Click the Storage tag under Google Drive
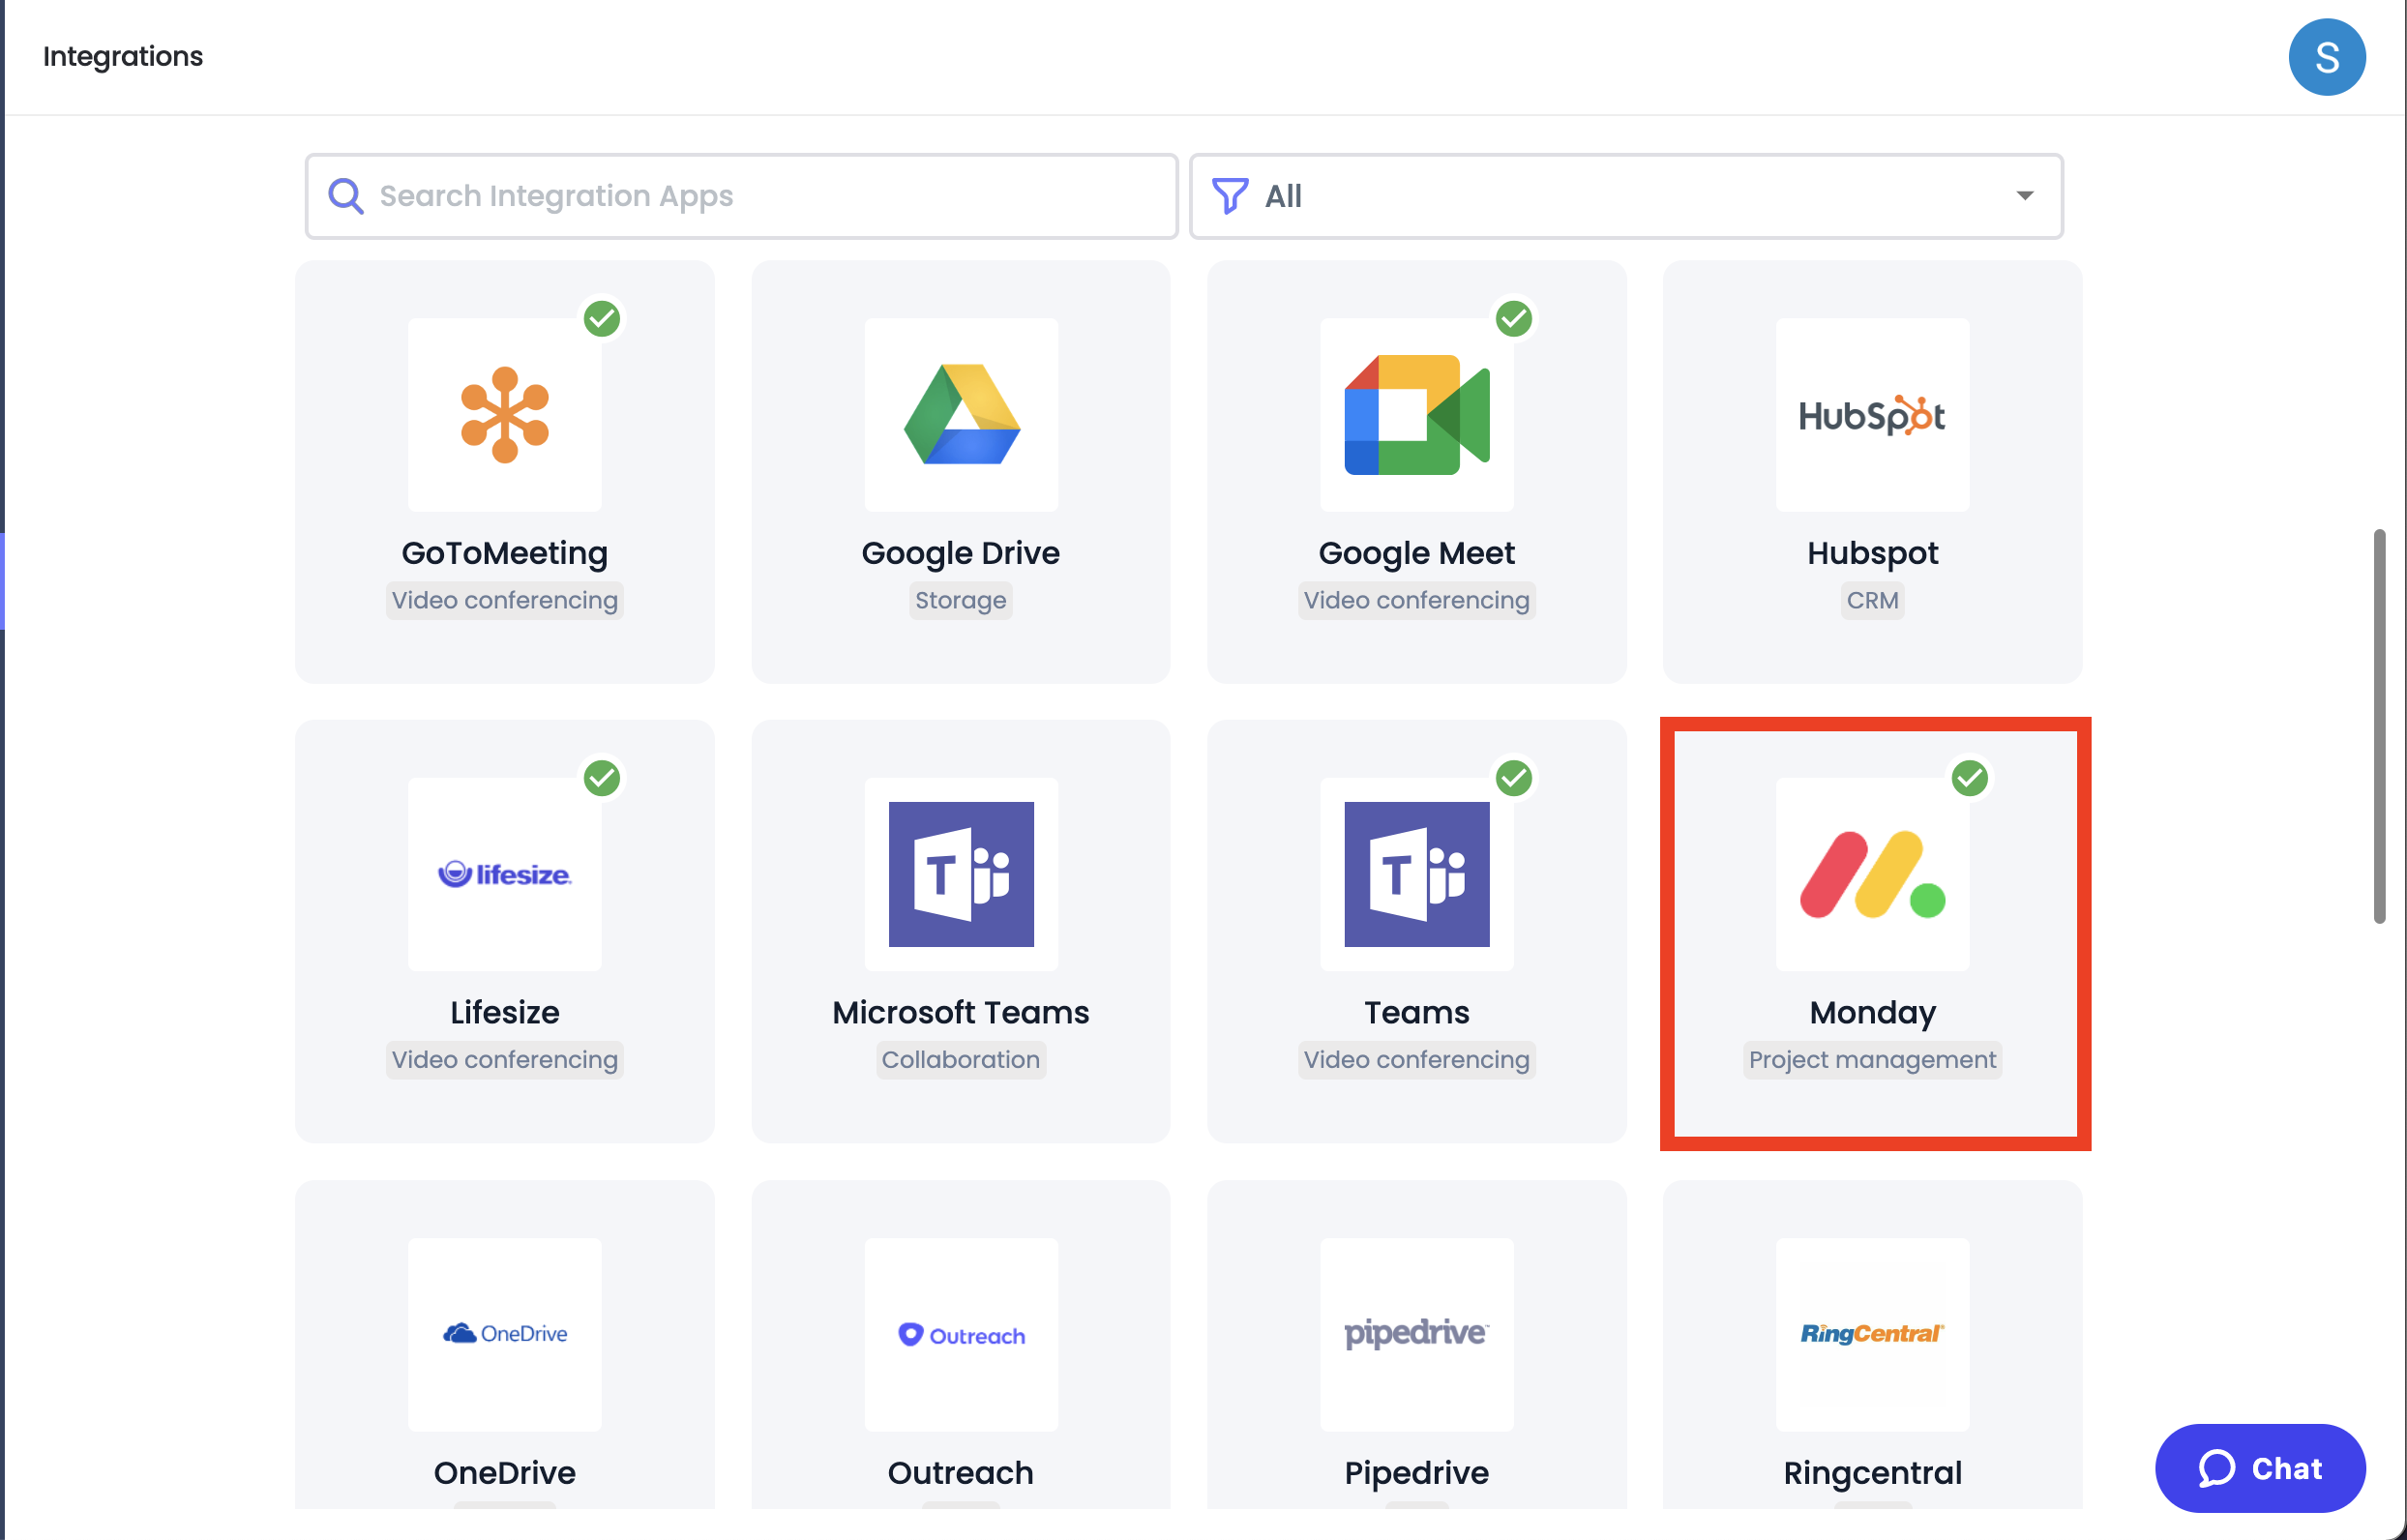Viewport: 2407px width, 1540px height. (961, 600)
